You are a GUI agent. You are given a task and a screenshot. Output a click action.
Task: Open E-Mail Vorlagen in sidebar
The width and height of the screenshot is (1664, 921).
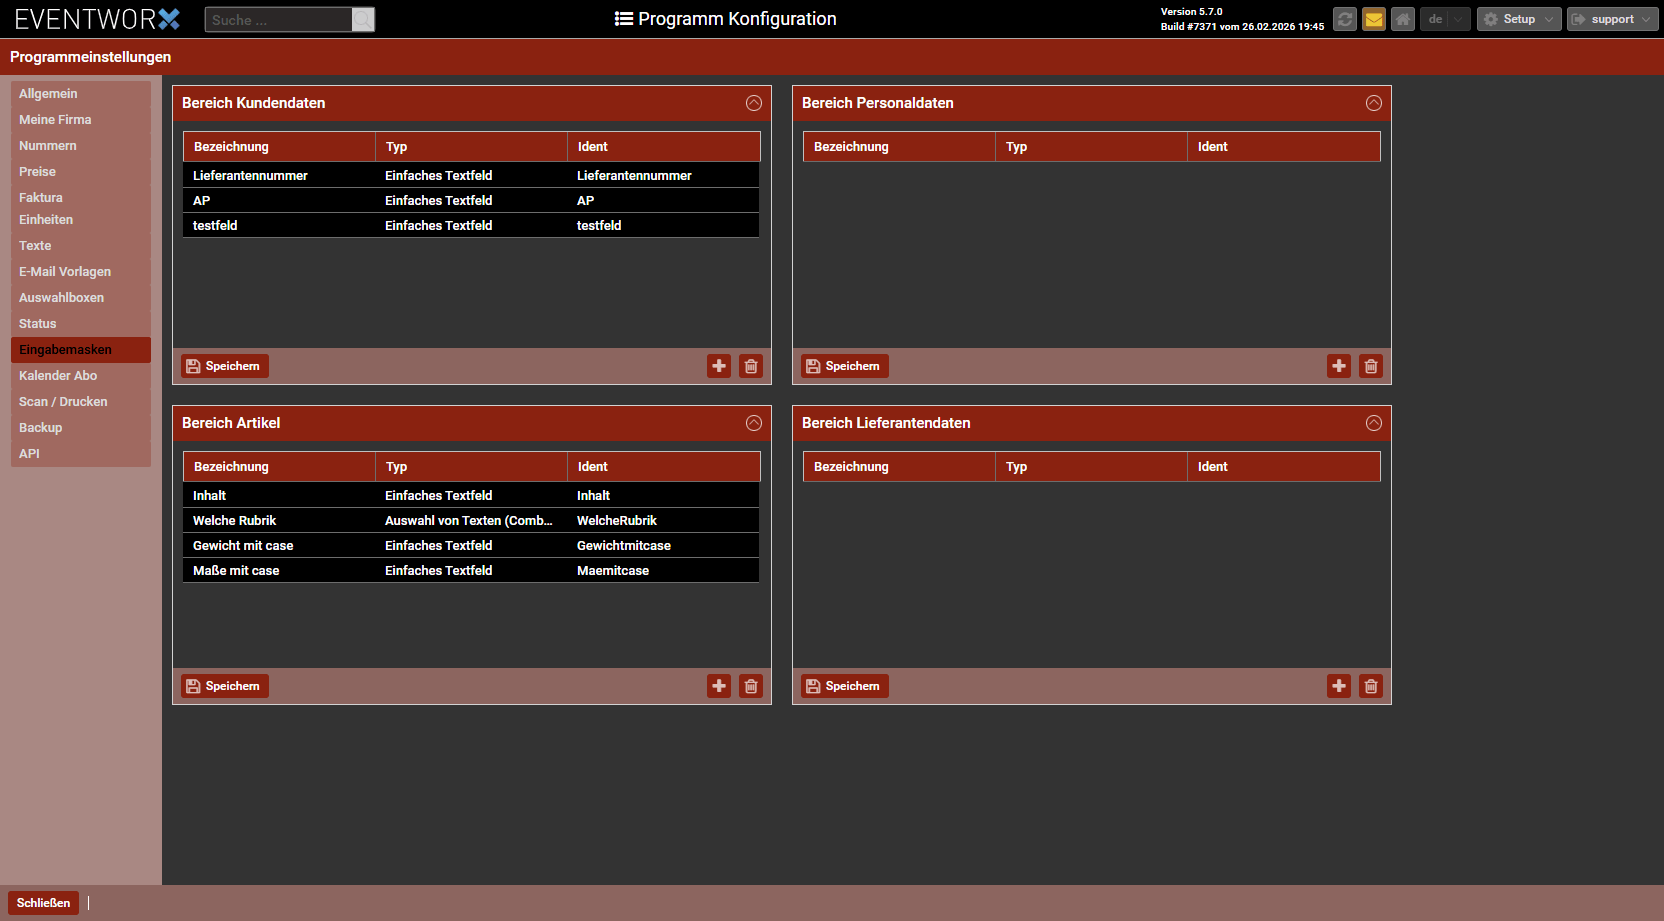coord(65,272)
